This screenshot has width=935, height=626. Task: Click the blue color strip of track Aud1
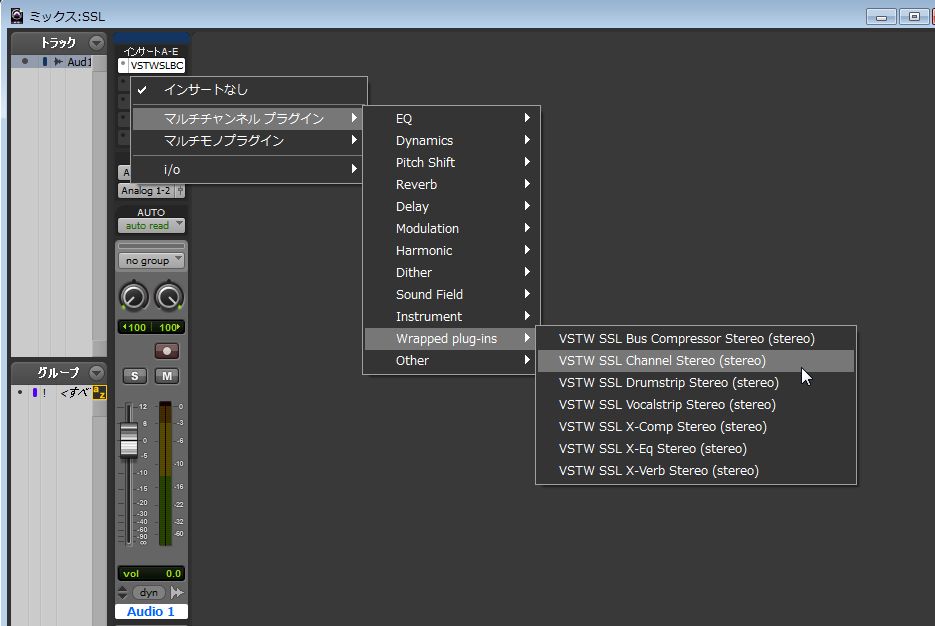45,61
